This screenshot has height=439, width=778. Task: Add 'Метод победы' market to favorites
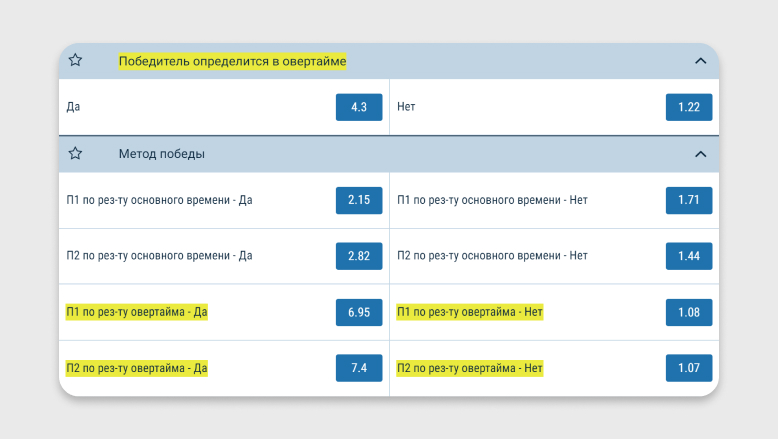coord(75,153)
